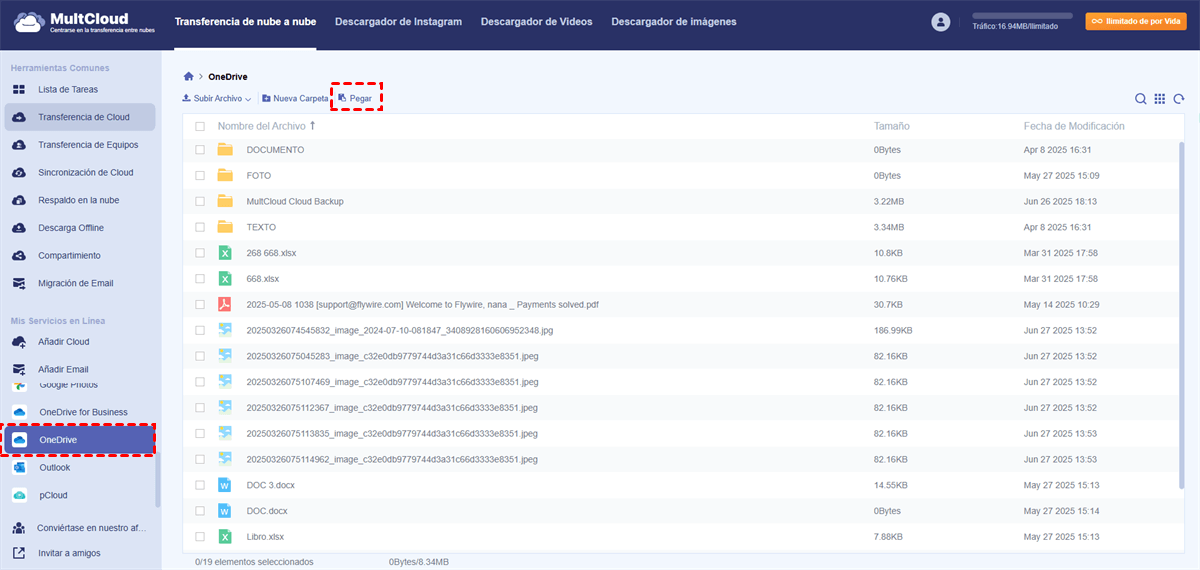This screenshot has height=570, width=1200.
Task: Open Descargador de imágenes tab
Action: click(x=674, y=21)
